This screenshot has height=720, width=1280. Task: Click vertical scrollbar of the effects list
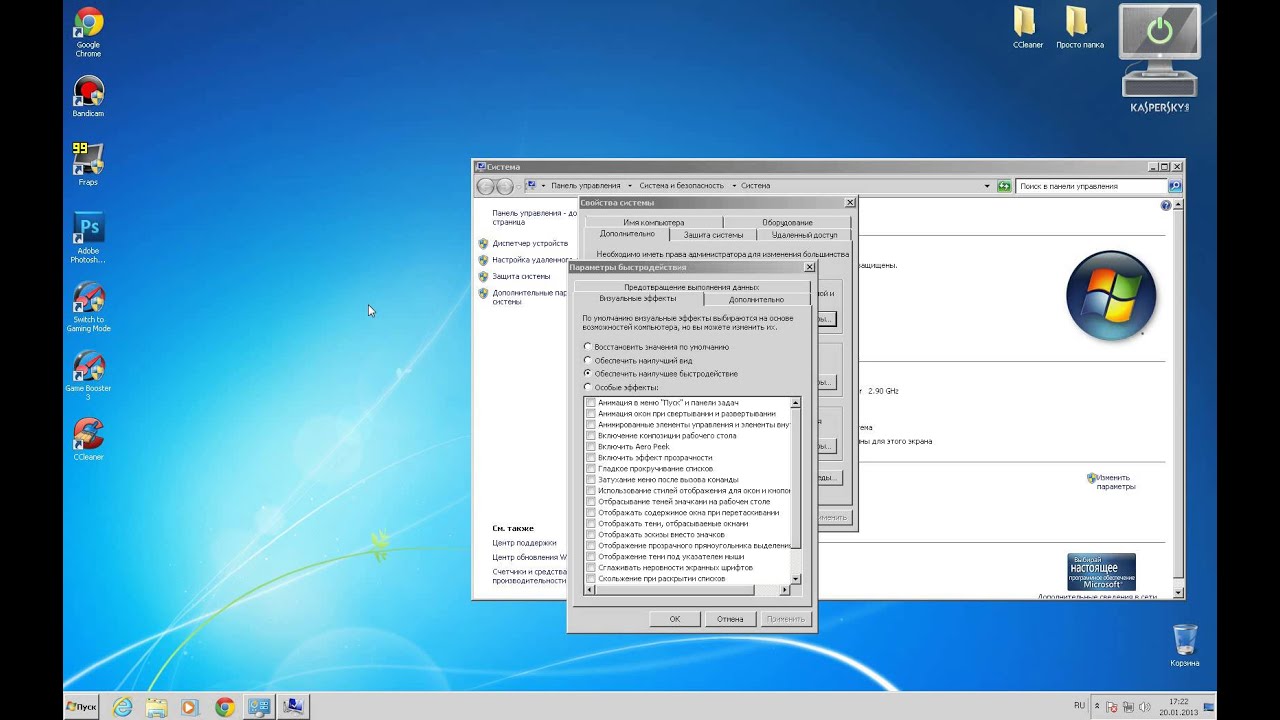point(796,490)
